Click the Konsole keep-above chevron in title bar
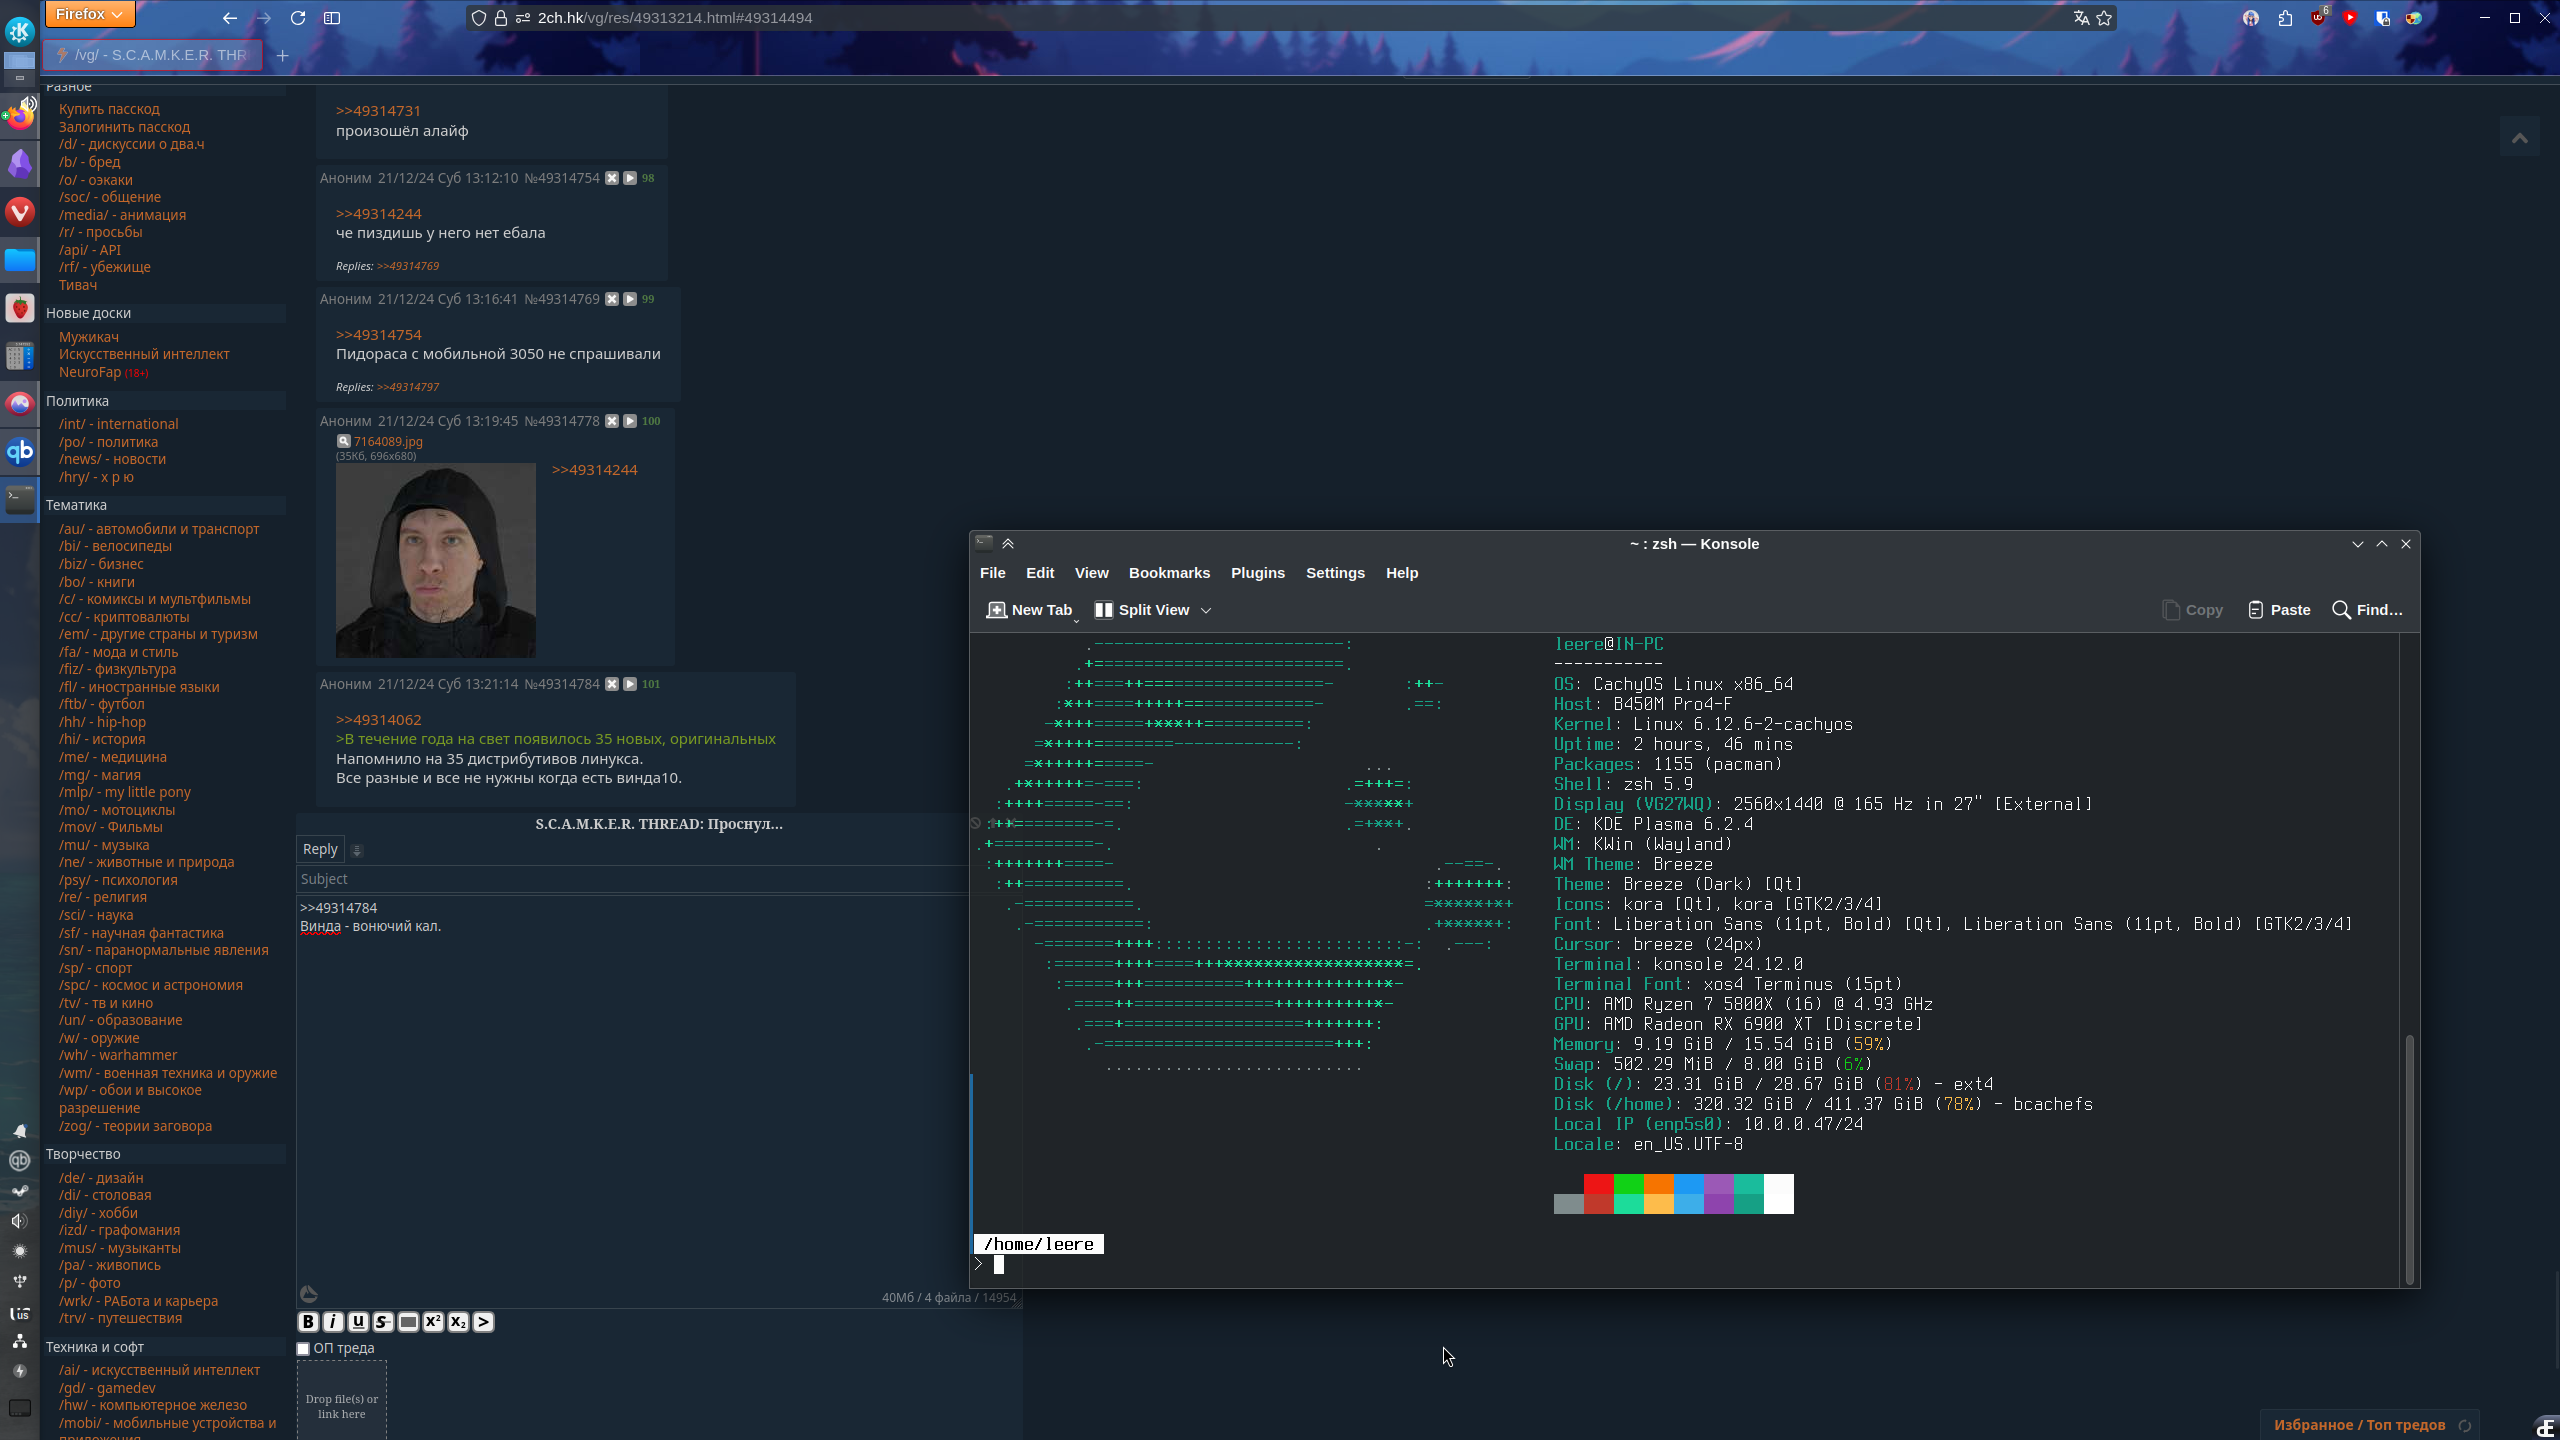The height and width of the screenshot is (1440, 2560). click(x=1008, y=544)
